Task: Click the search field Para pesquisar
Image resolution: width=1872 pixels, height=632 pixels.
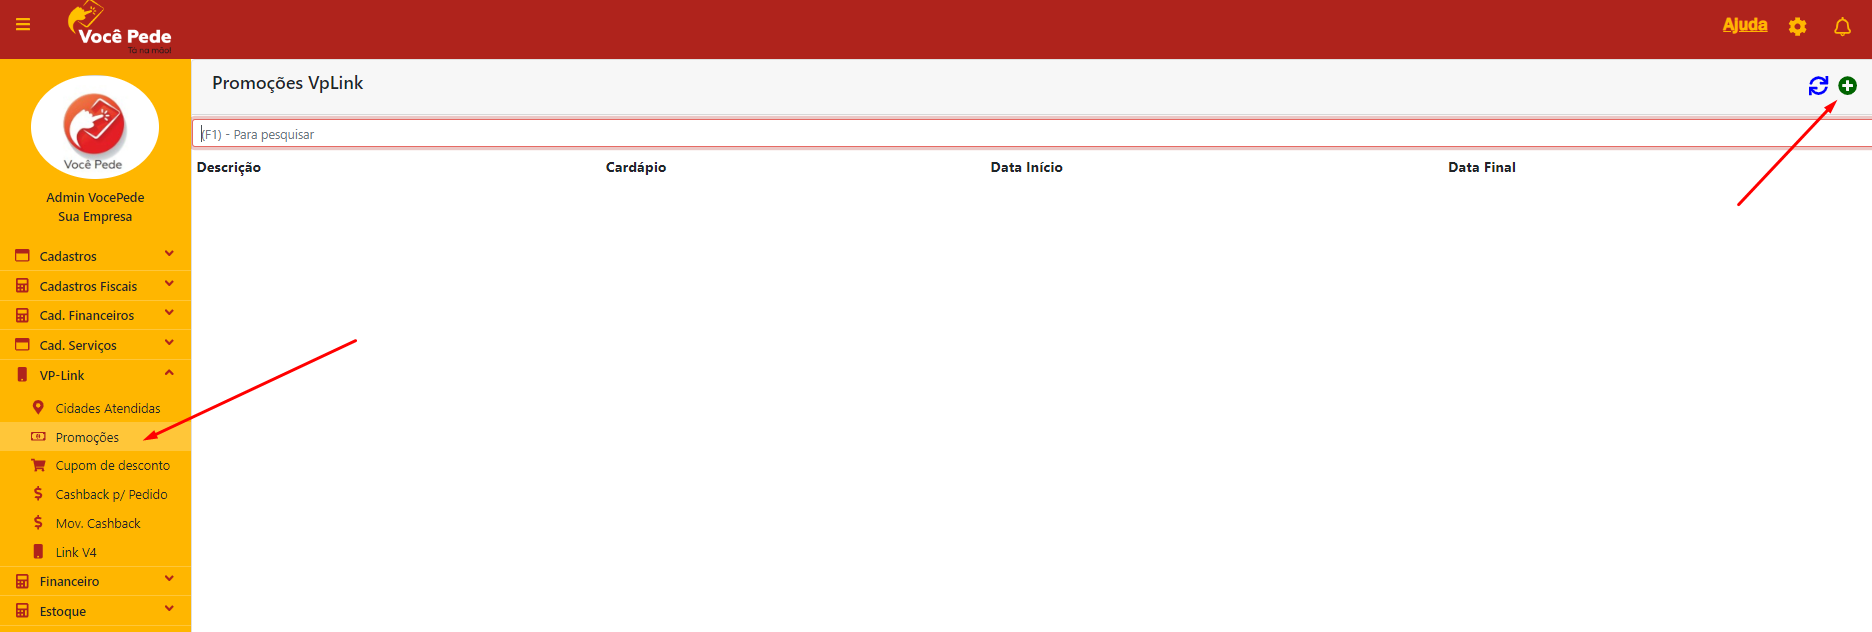Action: click(x=1000, y=134)
